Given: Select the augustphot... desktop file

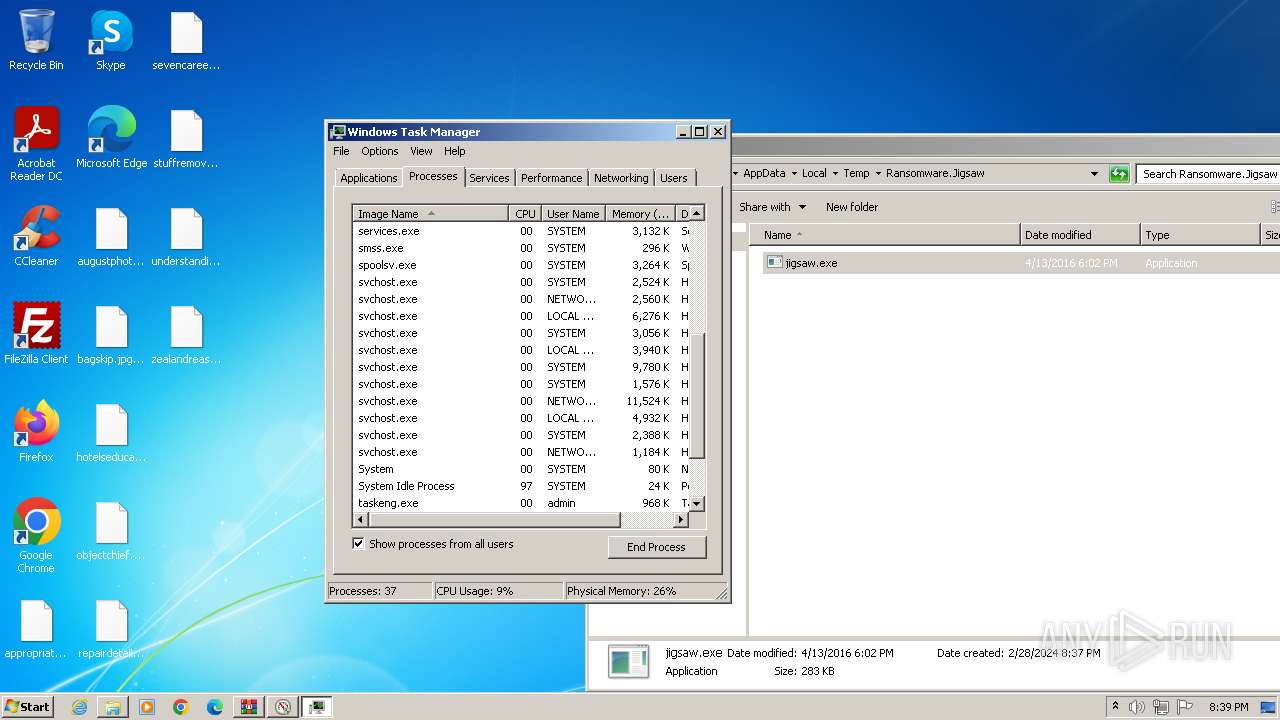Looking at the screenshot, I should tap(111, 236).
